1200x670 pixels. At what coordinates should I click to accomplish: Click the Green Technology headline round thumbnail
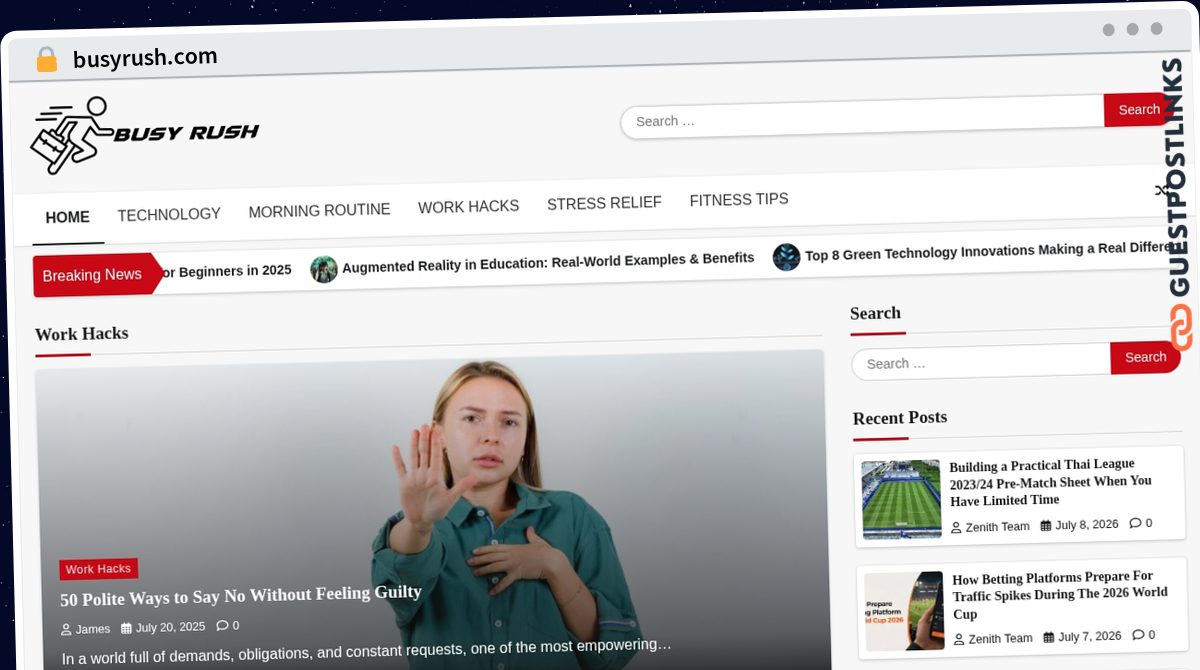tap(787, 257)
